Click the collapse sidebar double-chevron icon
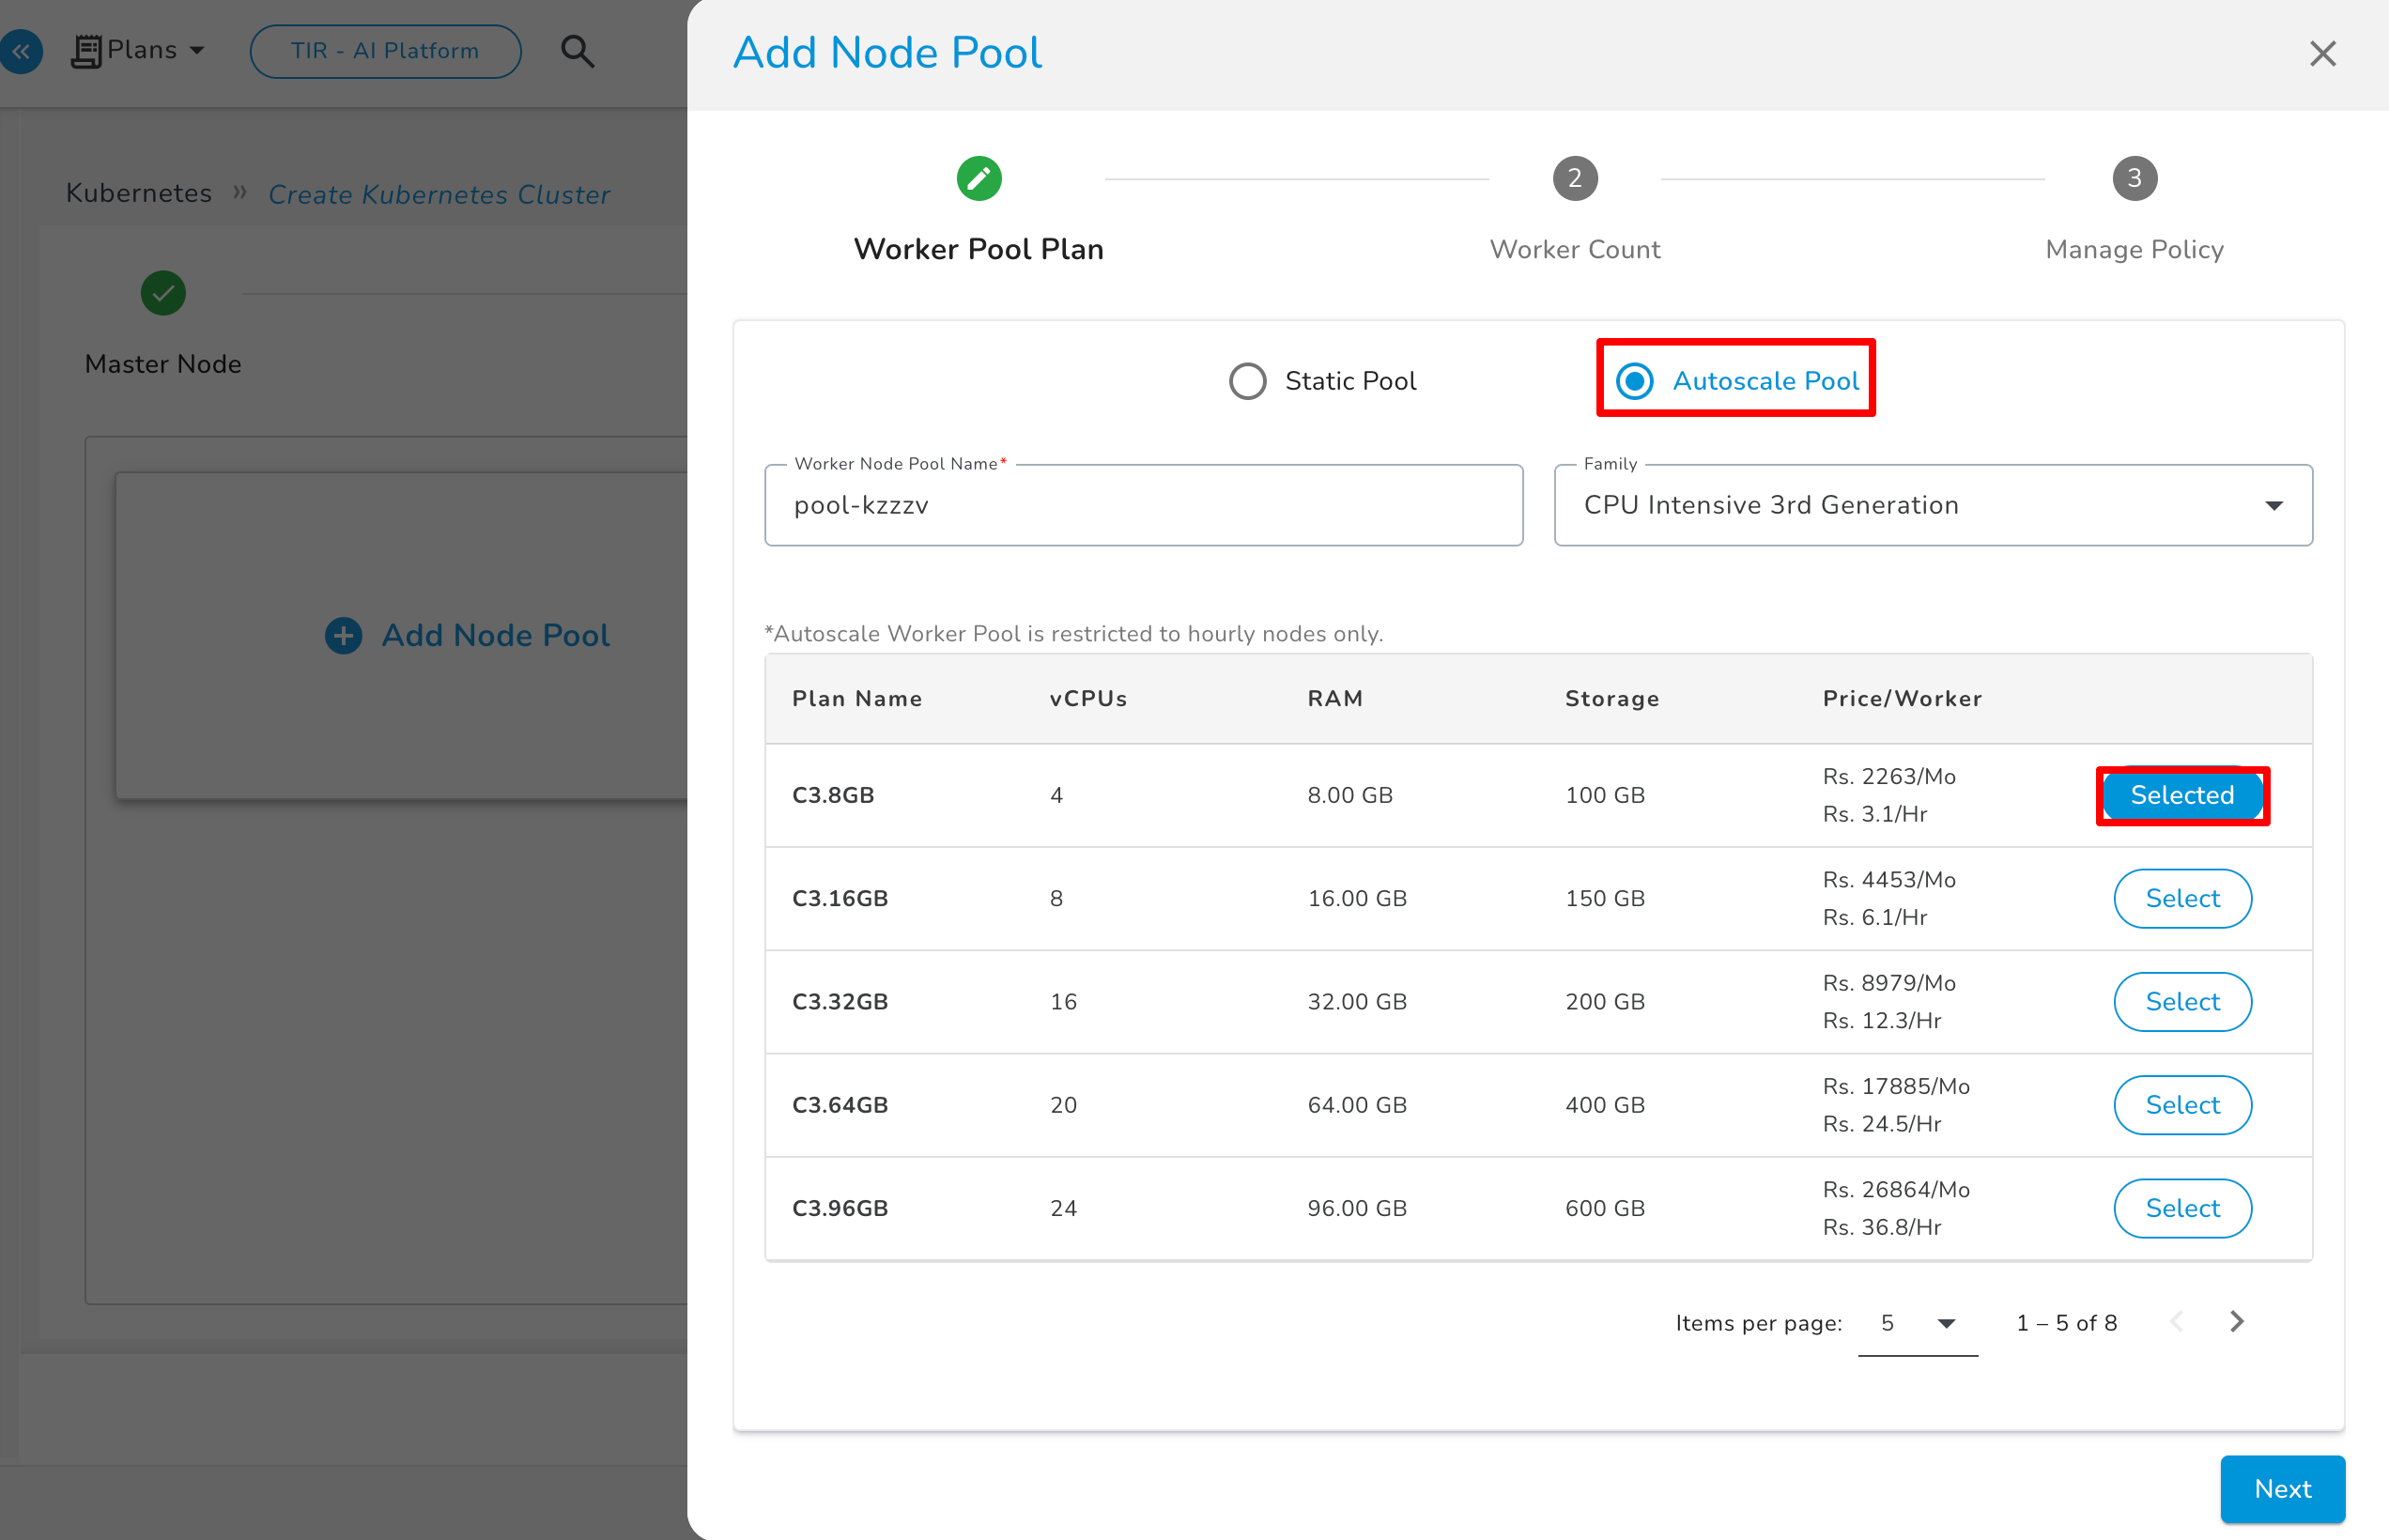The height and width of the screenshot is (1540, 2389). (20, 51)
